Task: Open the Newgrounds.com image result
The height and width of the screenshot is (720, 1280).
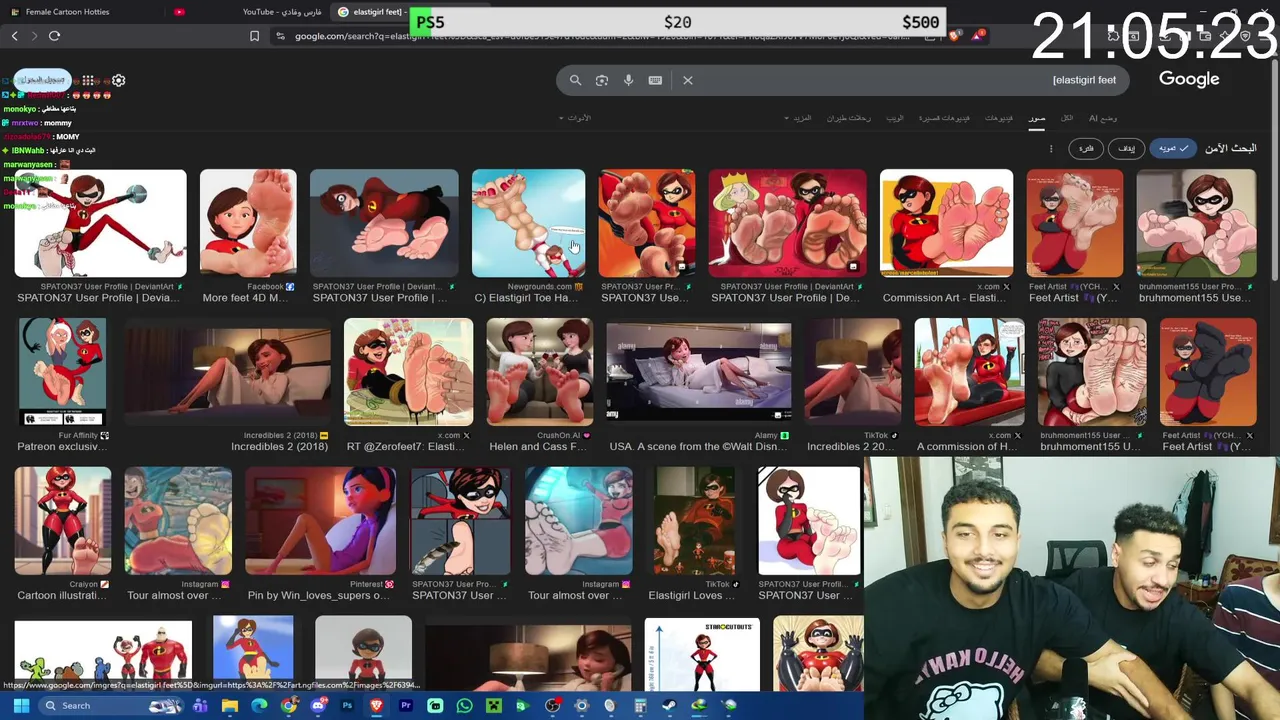Action: pos(528,223)
